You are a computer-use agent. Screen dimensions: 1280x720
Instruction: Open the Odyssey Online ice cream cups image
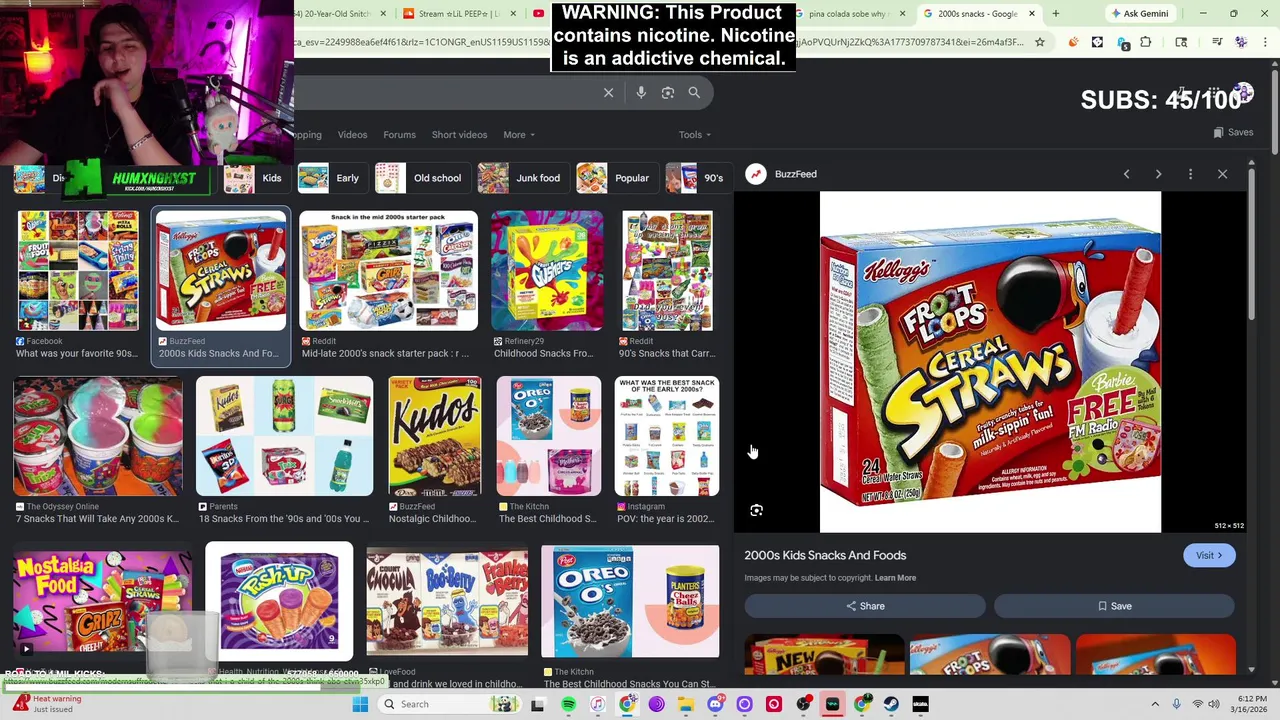98,436
